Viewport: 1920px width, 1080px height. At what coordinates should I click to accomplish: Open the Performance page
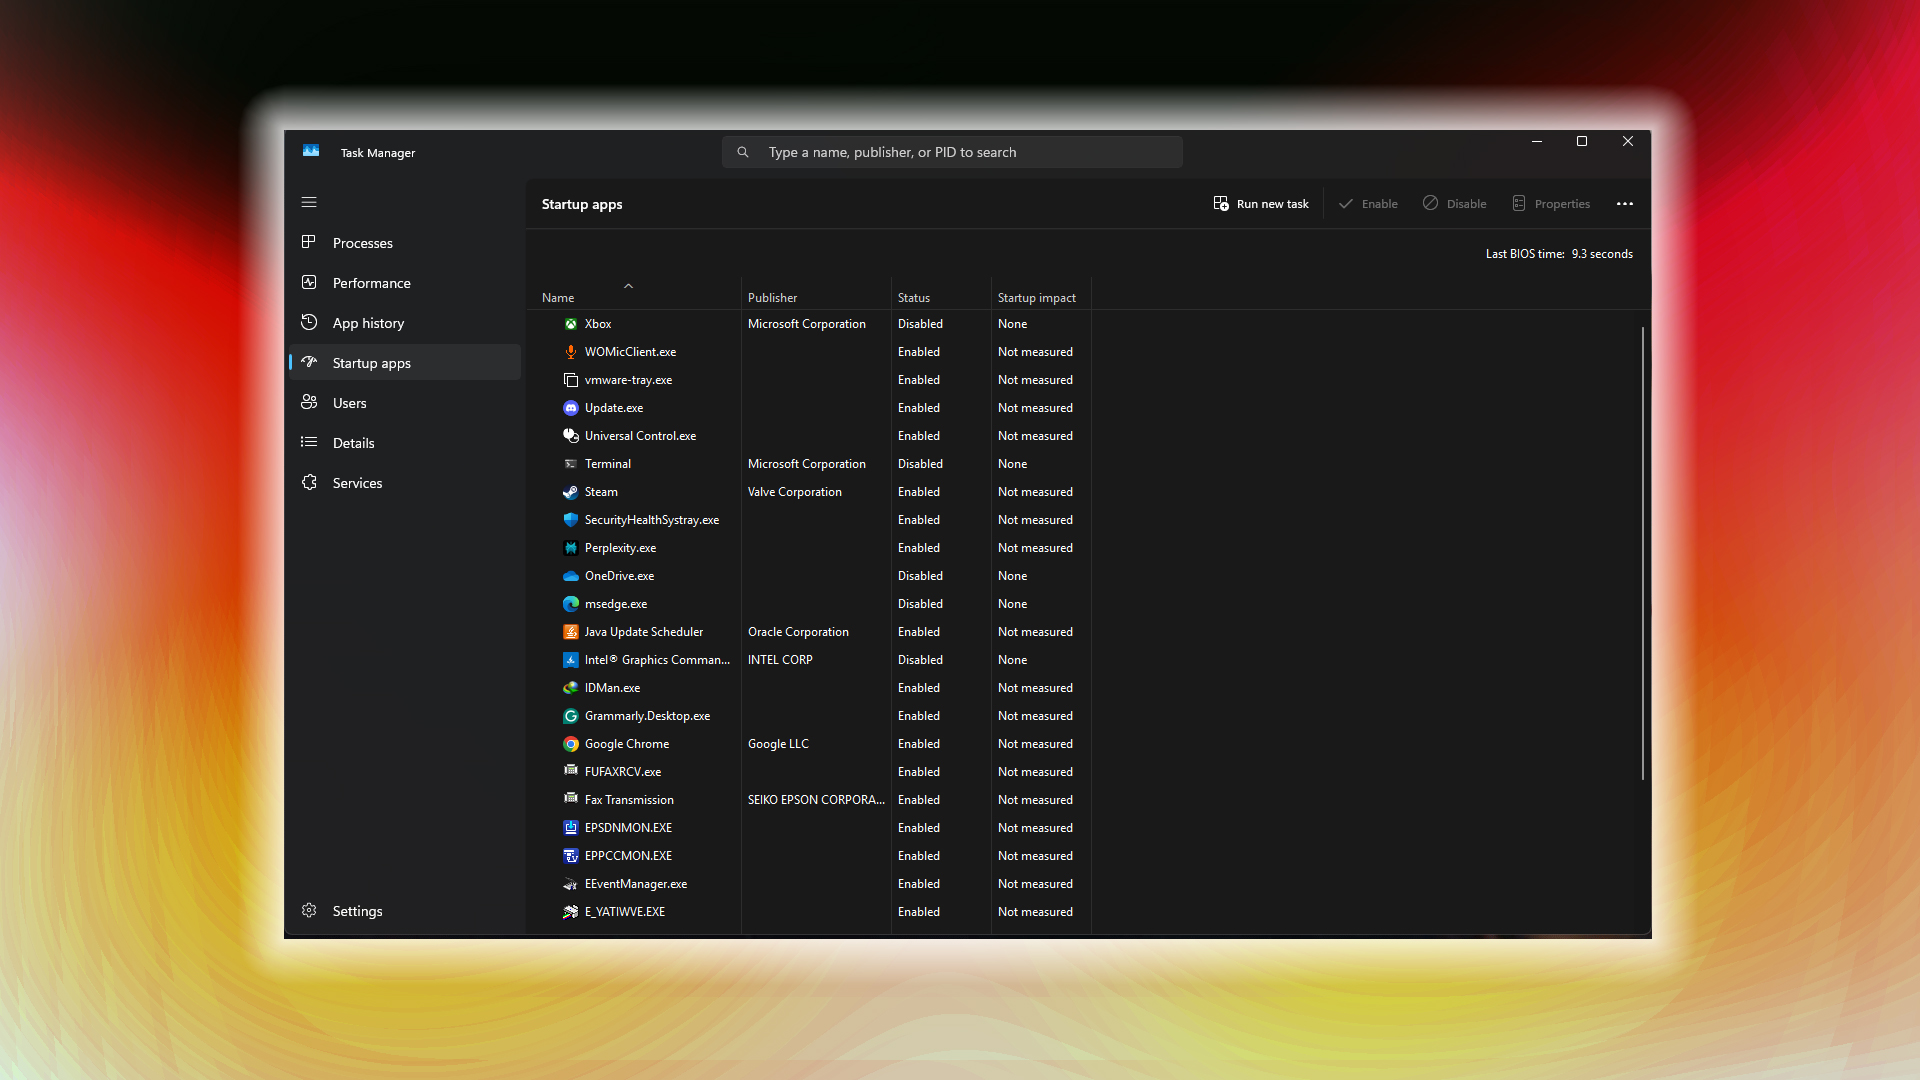pos(405,283)
